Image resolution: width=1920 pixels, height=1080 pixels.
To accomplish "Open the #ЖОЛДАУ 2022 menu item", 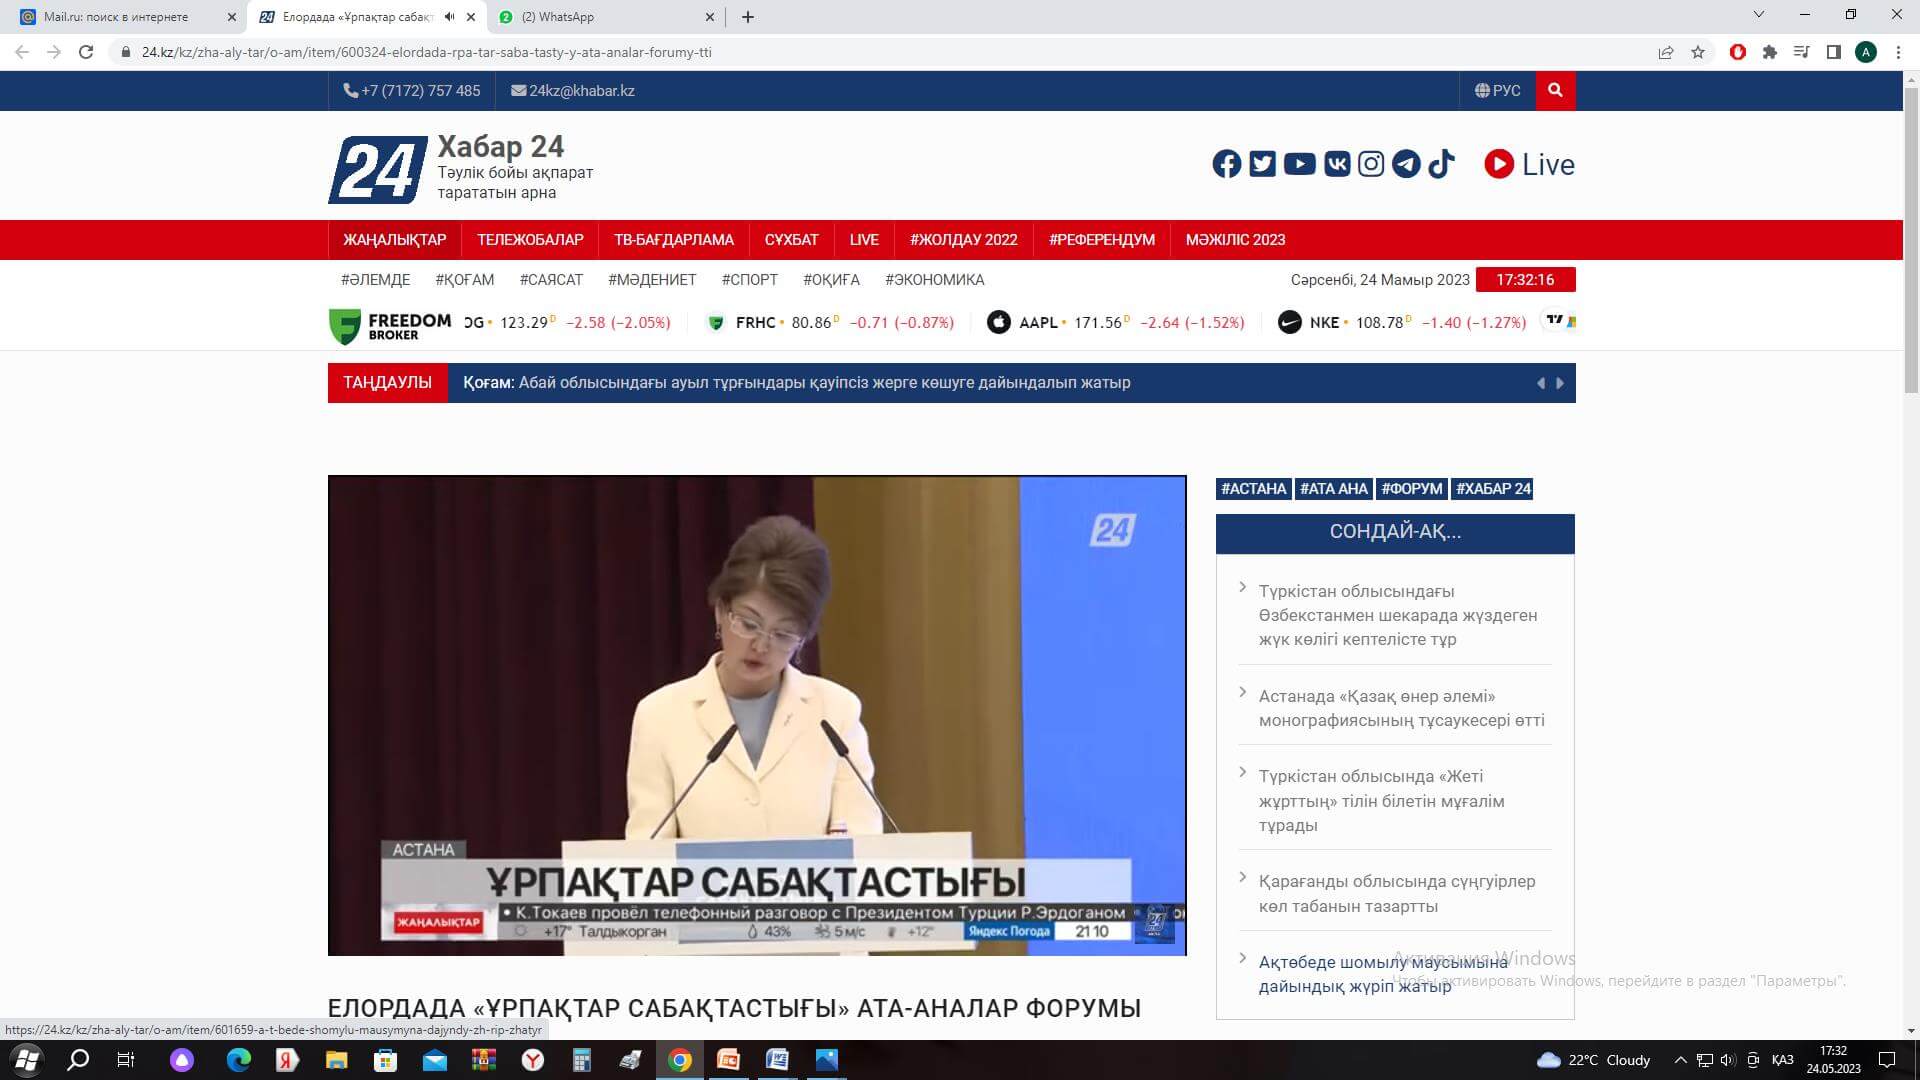I will tap(964, 240).
